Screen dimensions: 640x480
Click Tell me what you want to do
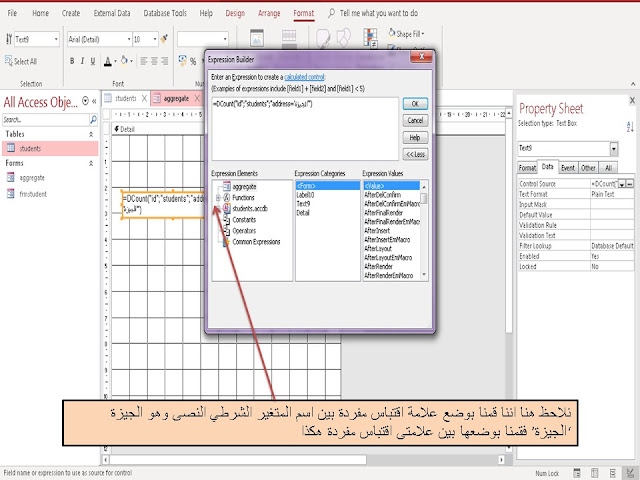378,13
